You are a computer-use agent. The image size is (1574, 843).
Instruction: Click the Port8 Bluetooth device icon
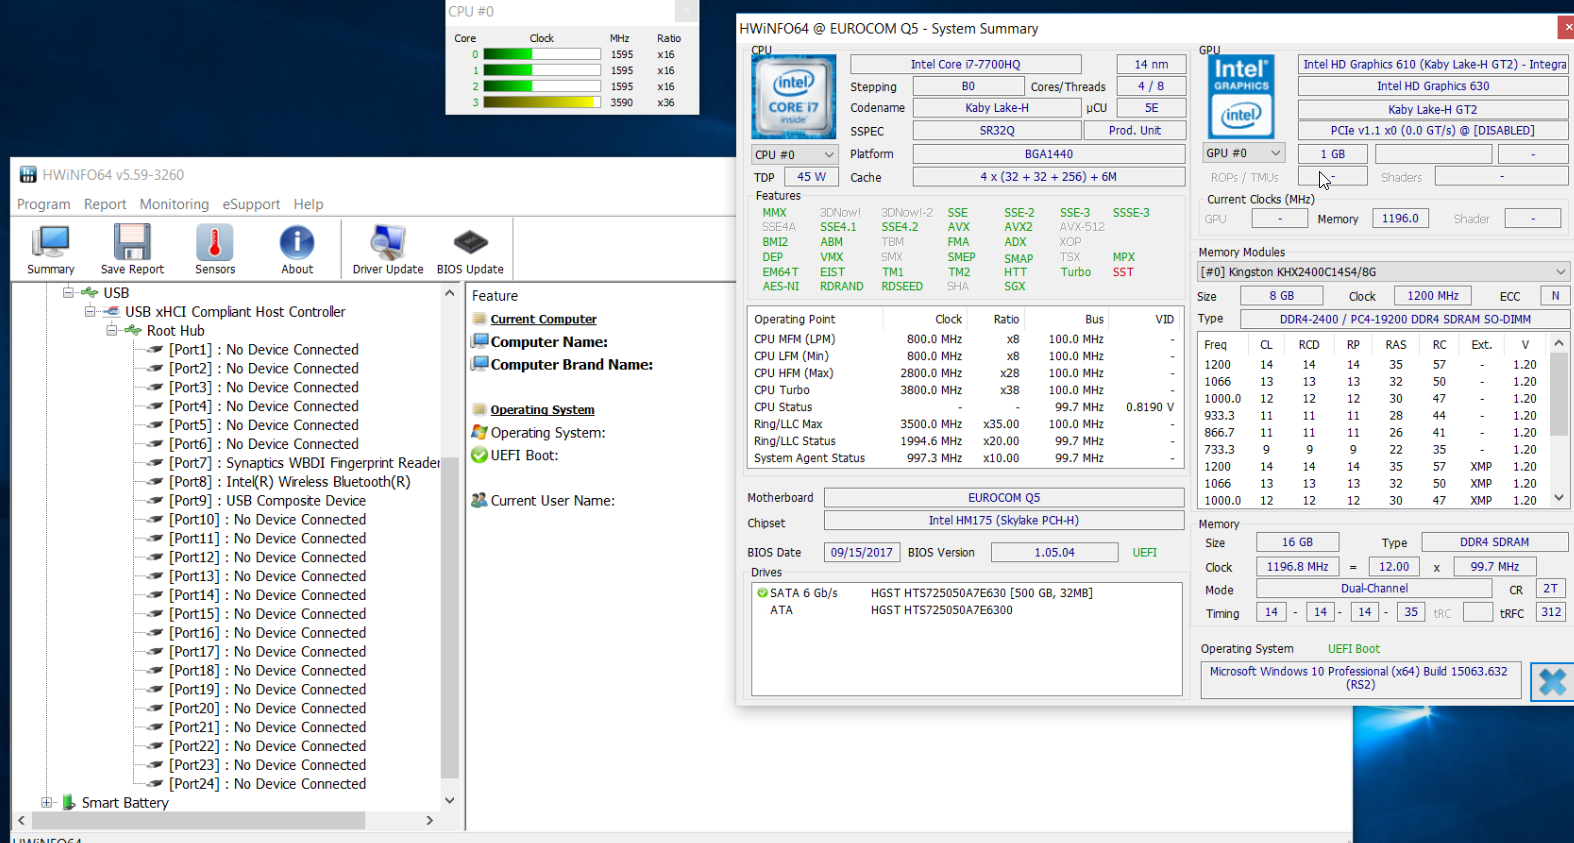(155, 482)
